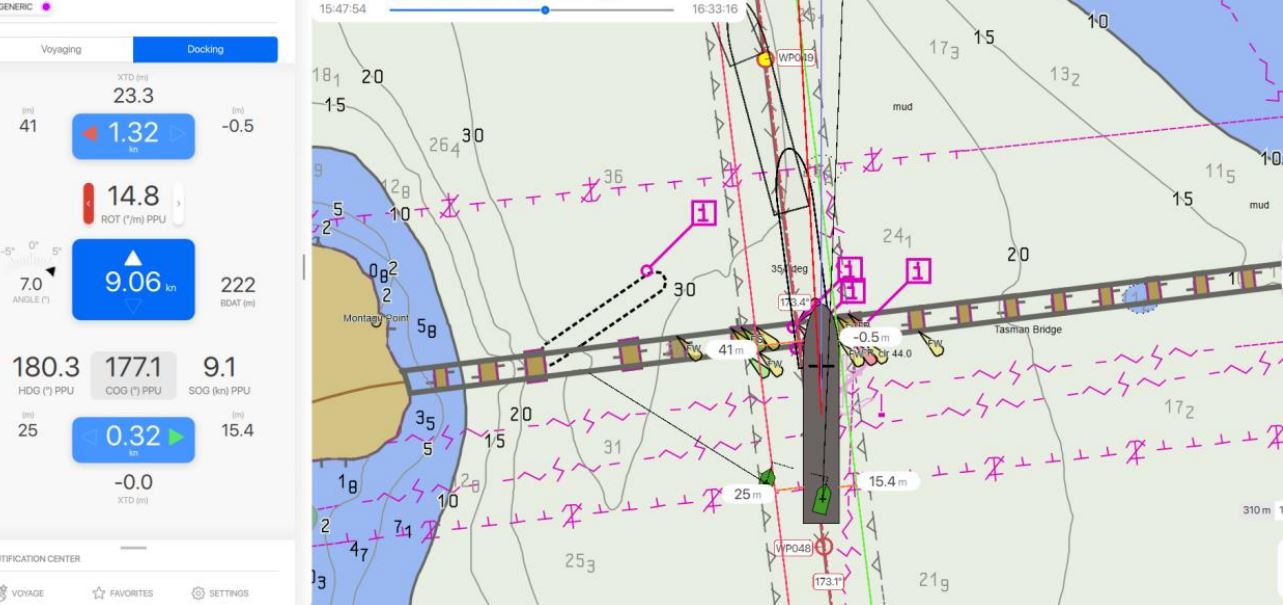
Task: Toggle the GENERIC status indicator dot
Action: [x=44, y=5]
